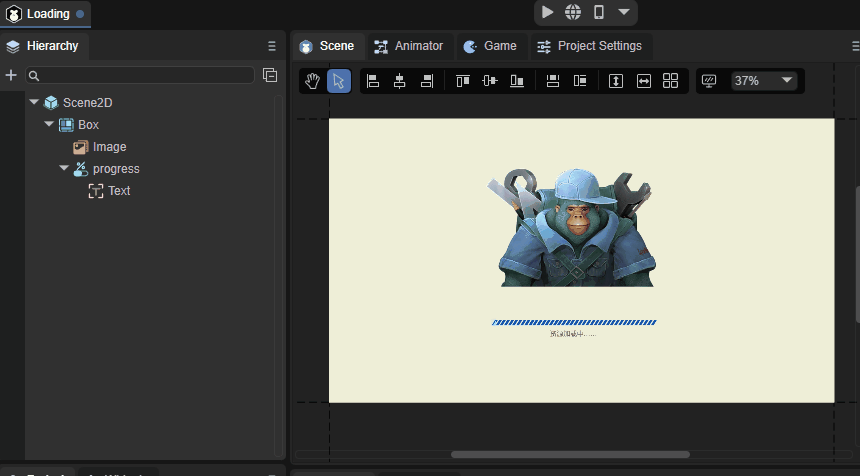Viewport: 860px width, 476px height.
Task: Collapse the Scene2D tree node
Action: 34,102
